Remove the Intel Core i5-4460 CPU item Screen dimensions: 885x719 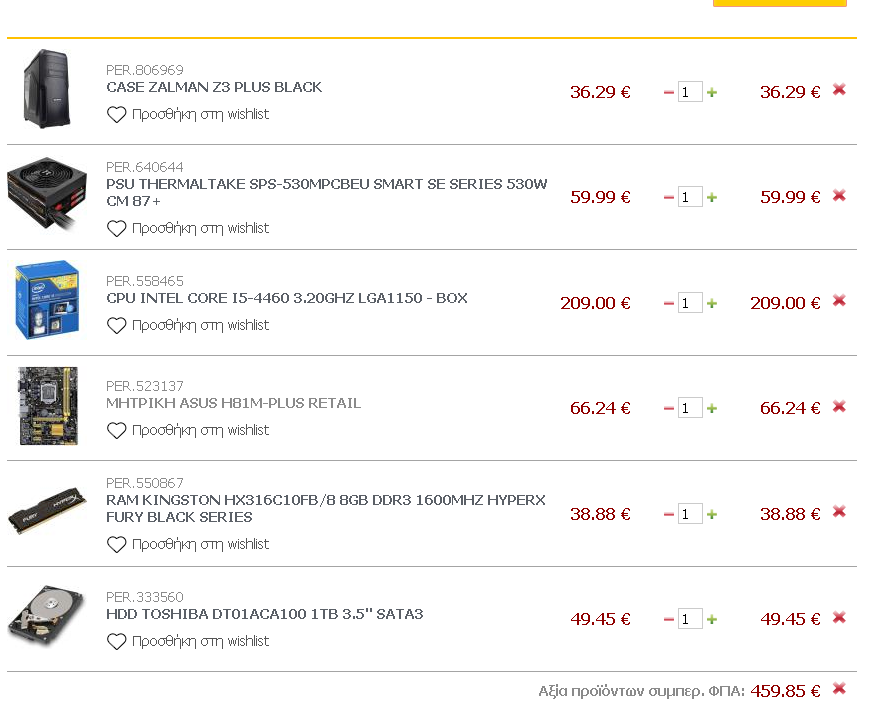839,301
